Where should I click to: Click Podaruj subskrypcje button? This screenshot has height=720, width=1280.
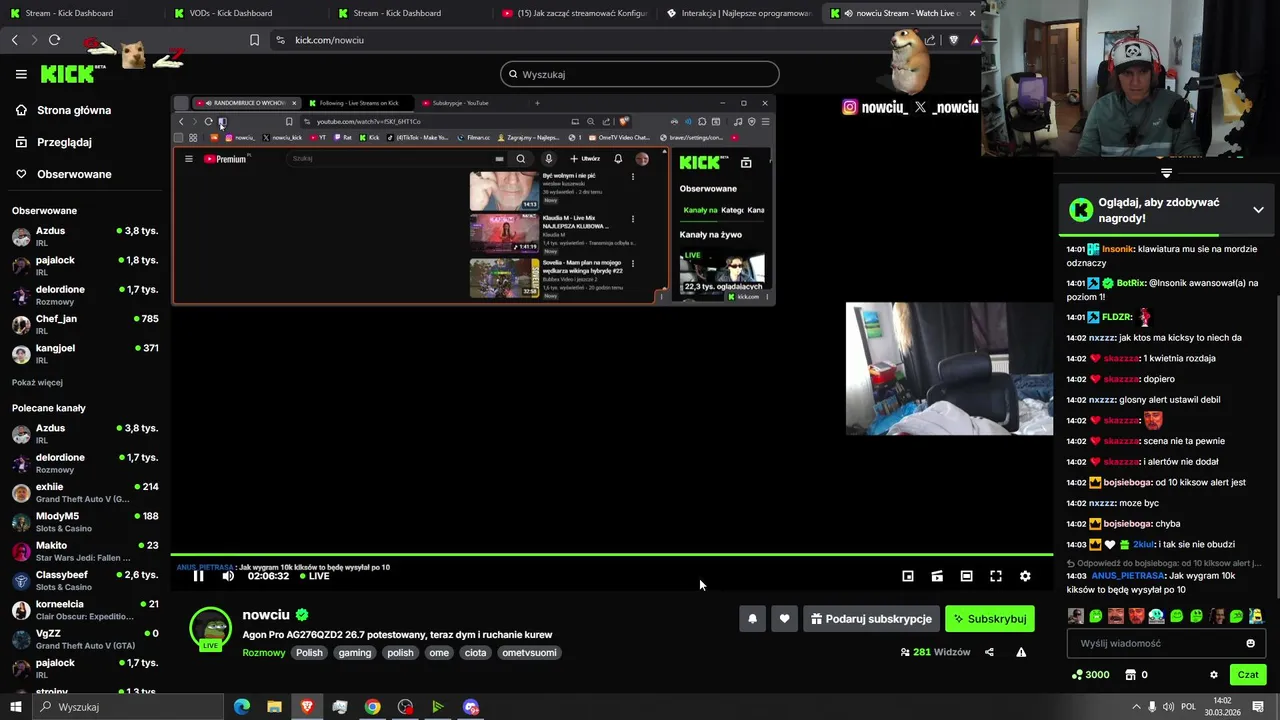[x=871, y=619]
